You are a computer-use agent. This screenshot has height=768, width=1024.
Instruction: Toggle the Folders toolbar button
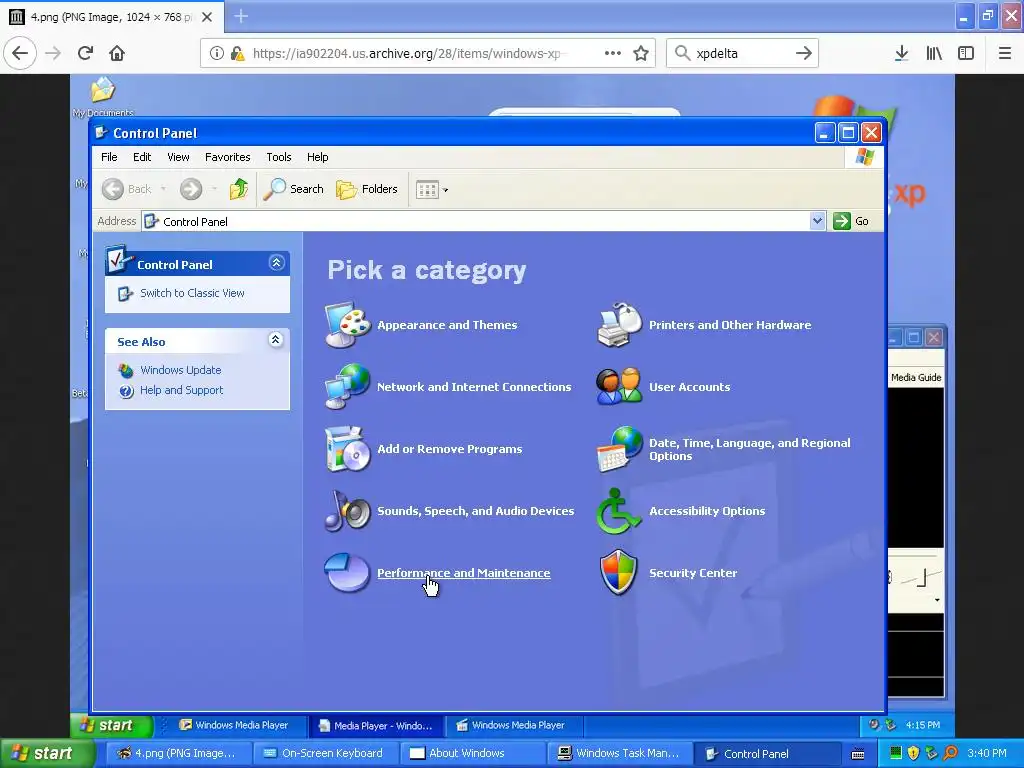(367, 189)
